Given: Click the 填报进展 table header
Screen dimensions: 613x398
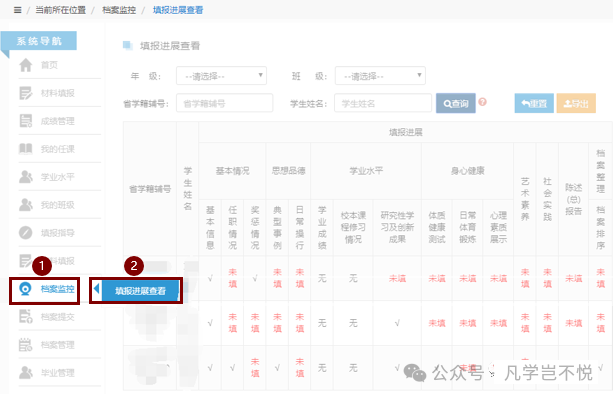Looking at the screenshot, I should click(405, 132).
